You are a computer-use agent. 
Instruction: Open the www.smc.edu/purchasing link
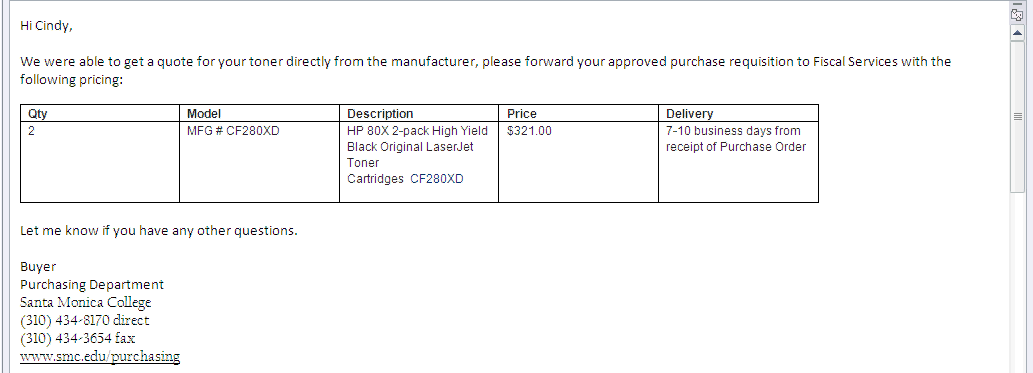click(100, 357)
